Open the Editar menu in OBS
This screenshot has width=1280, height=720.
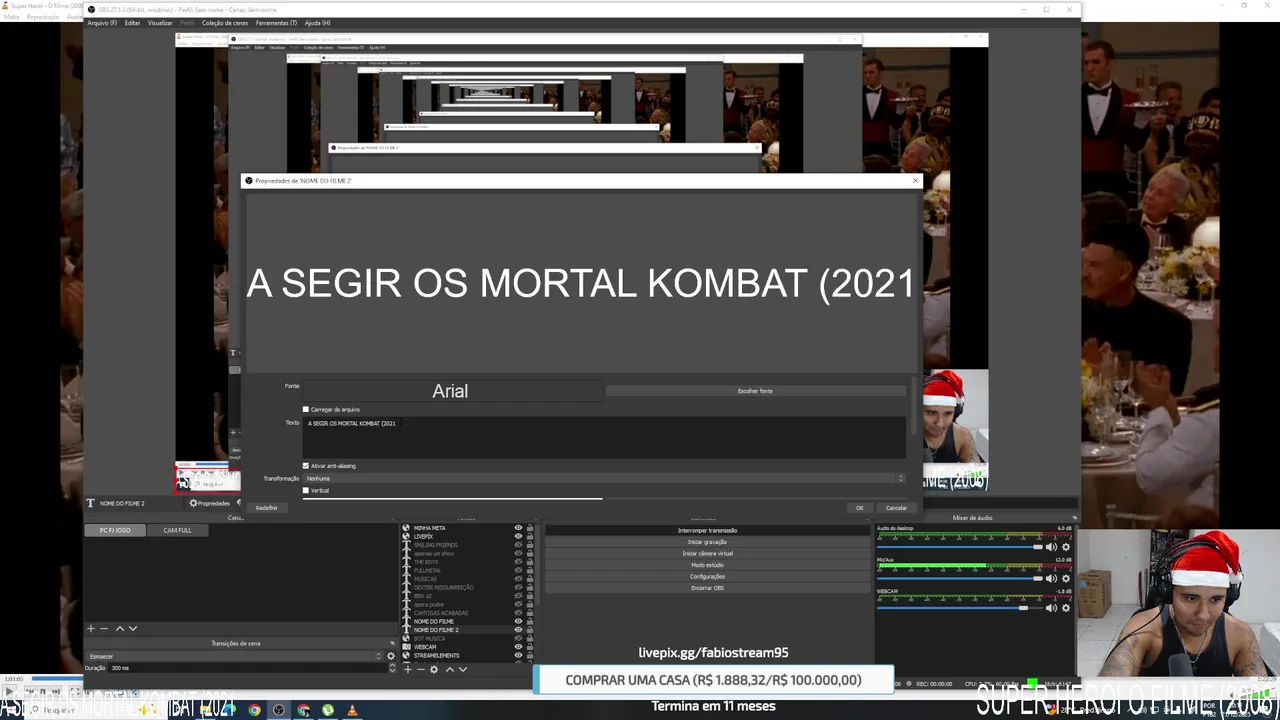coord(132,23)
